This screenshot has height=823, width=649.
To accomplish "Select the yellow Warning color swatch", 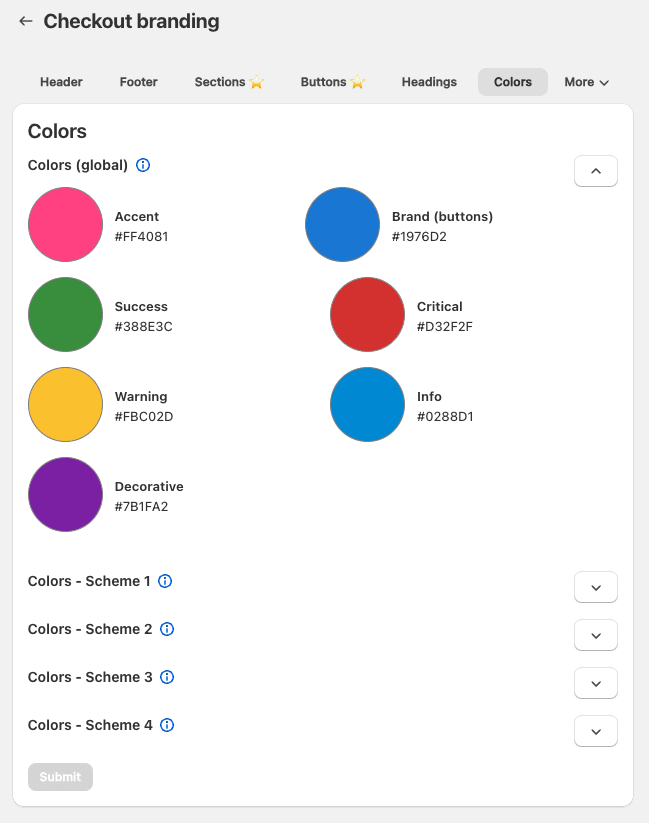I will [65, 404].
